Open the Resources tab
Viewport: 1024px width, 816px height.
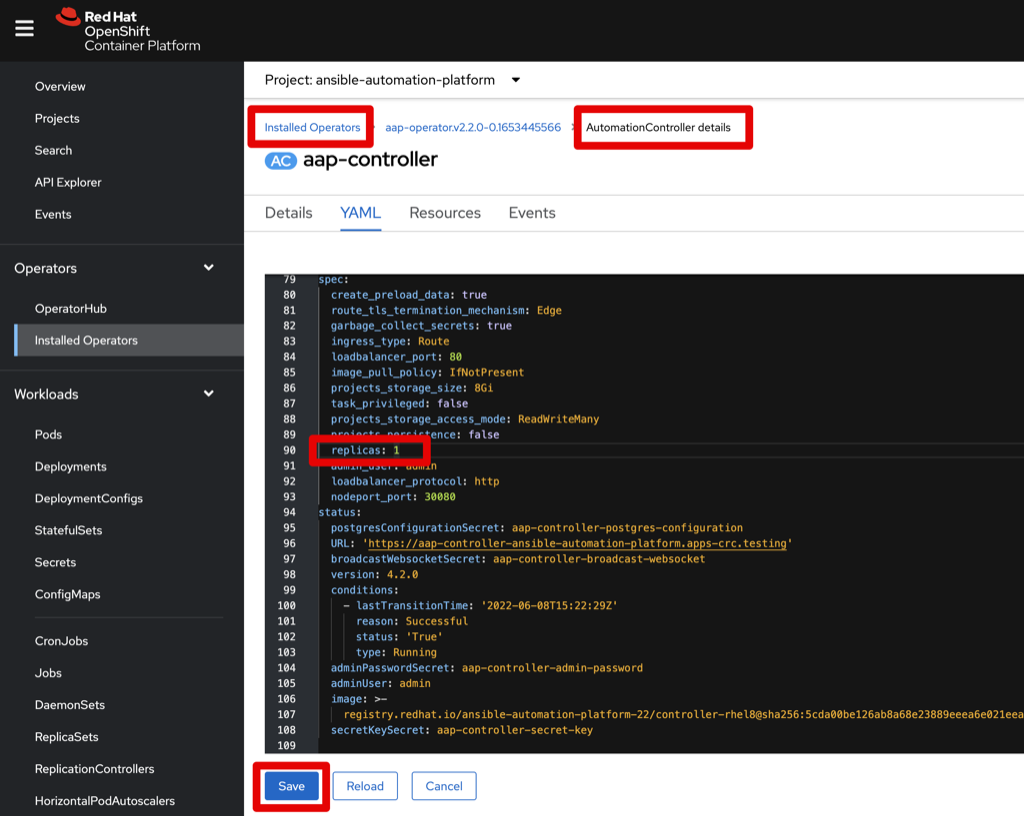(x=445, y=213)
